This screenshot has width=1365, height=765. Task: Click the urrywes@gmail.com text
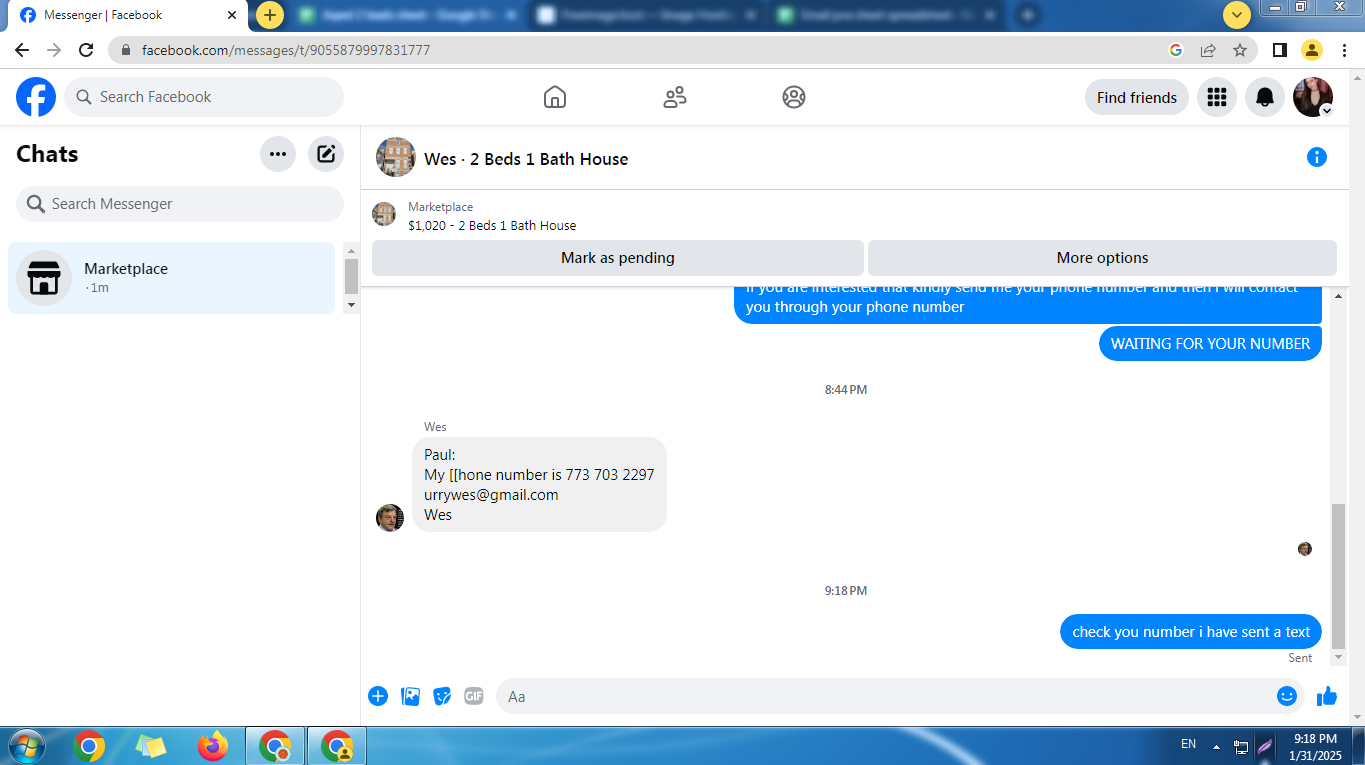pos(491,495)
